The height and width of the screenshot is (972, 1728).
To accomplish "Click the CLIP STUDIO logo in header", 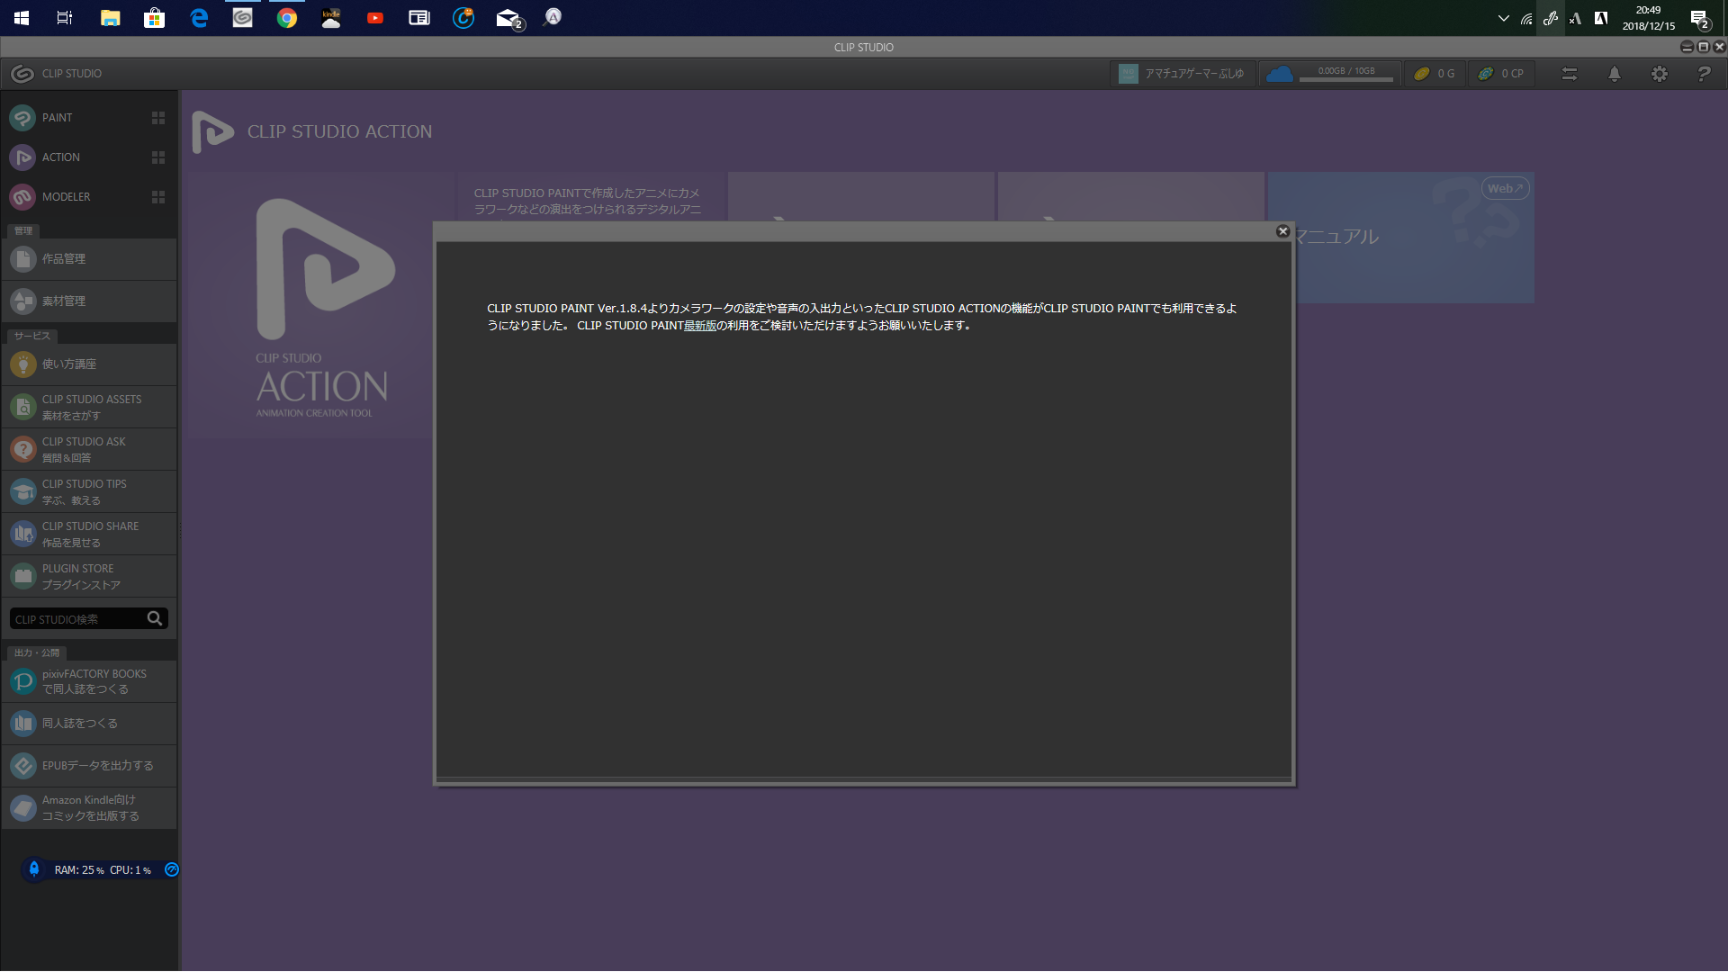I will (x=56, y=74).
